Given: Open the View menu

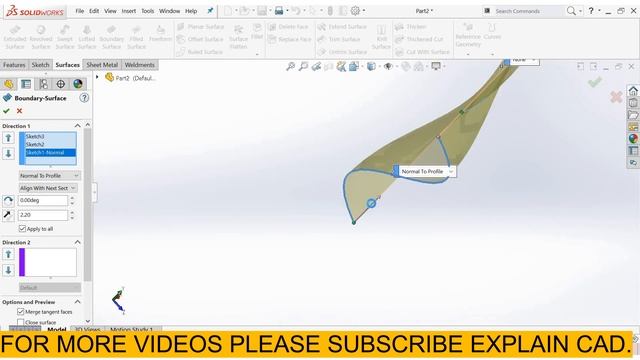Looking at the screenshot, I should coord(110,11).
